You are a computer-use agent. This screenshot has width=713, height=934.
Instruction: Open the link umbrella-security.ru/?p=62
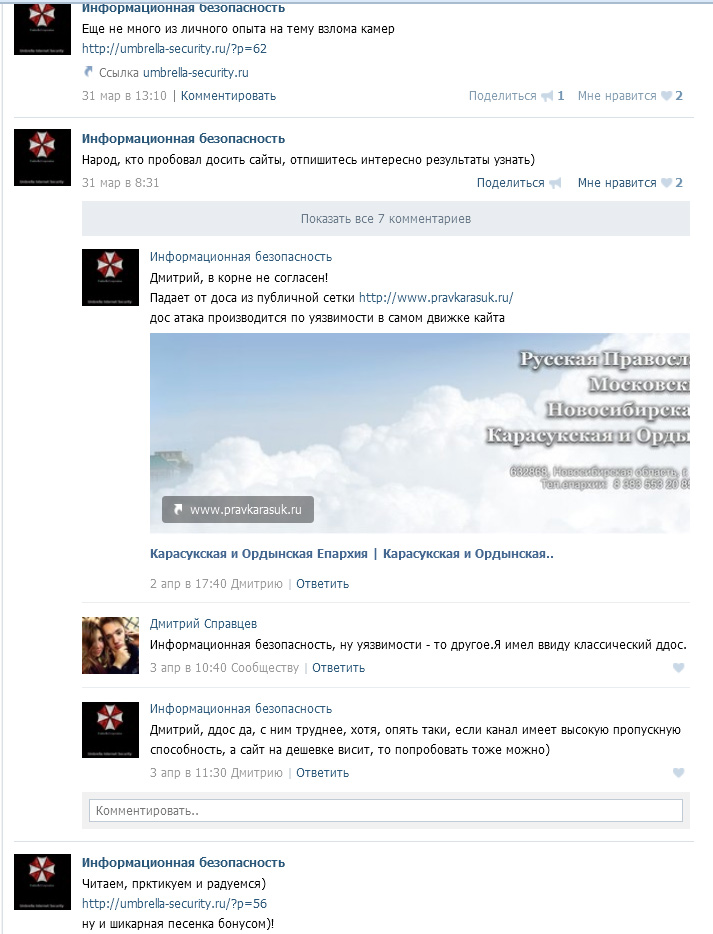click(175, 49)
